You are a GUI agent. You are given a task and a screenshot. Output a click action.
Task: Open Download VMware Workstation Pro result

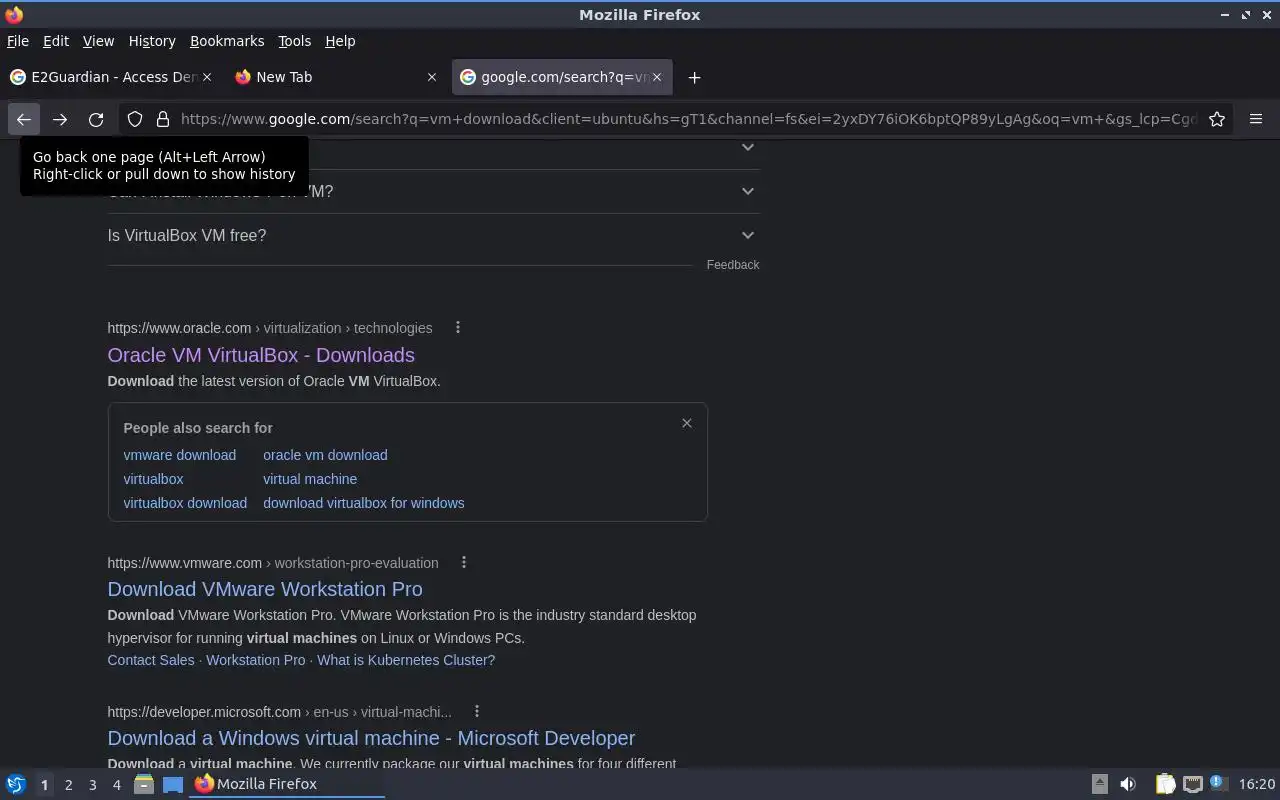tap(265, 589)
